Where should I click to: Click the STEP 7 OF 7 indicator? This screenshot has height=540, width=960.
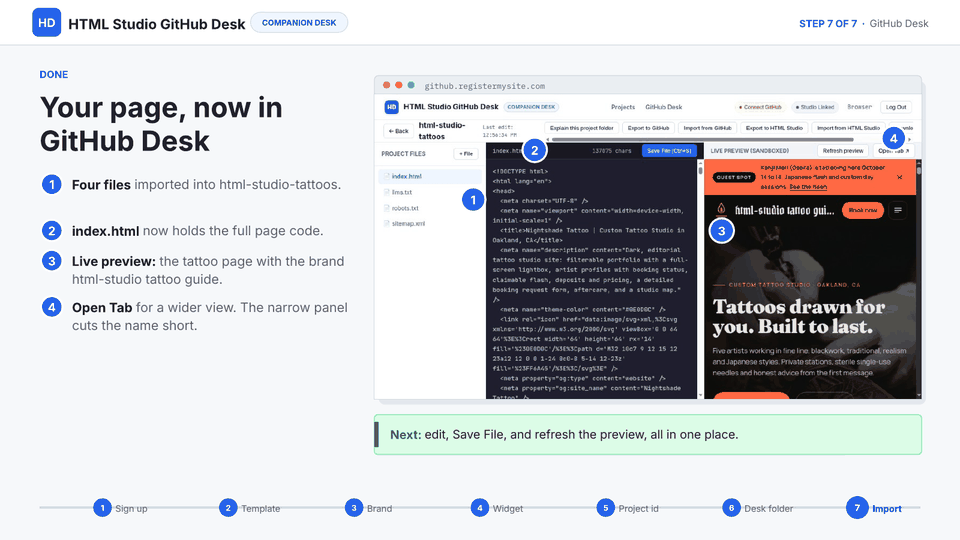coord(828,23)
